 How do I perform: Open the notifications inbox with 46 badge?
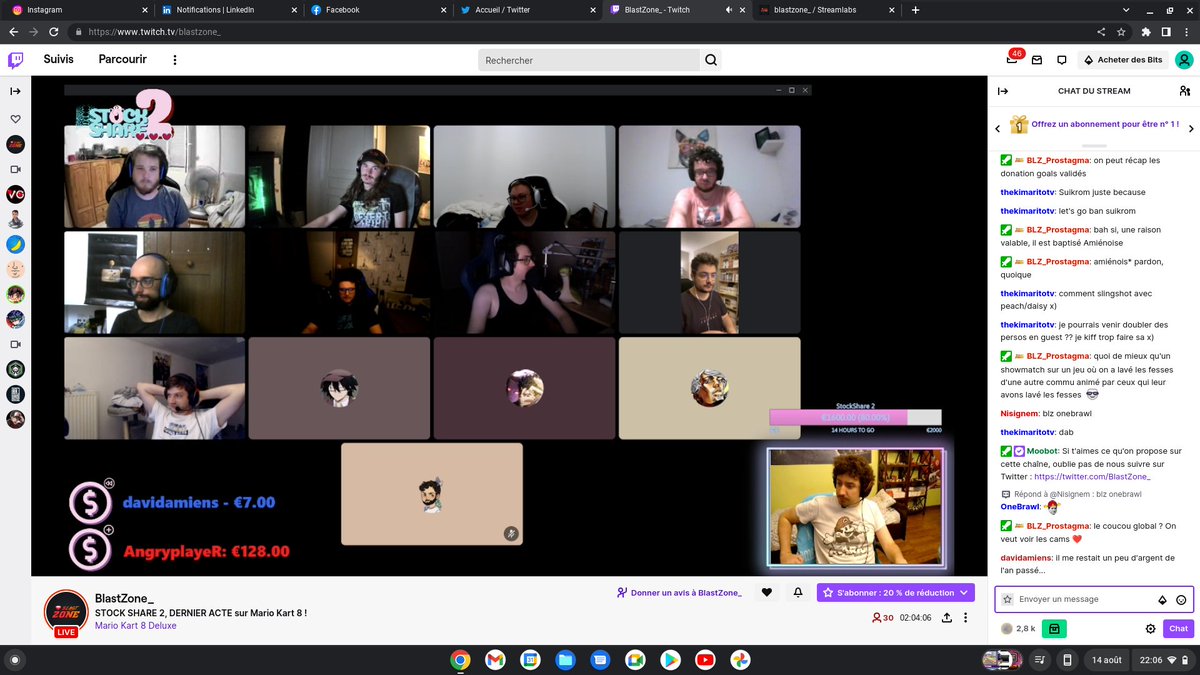click(x=1013, y=59)
